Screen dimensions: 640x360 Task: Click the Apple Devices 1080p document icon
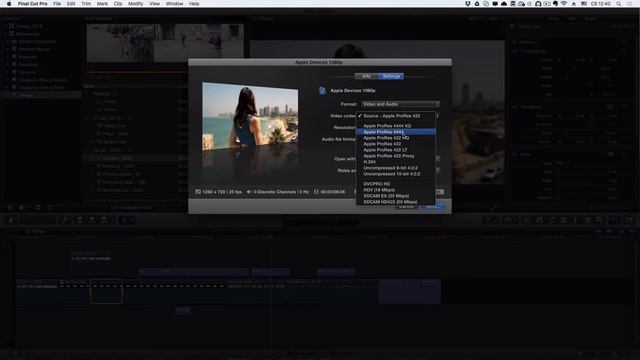coord(322,91)
